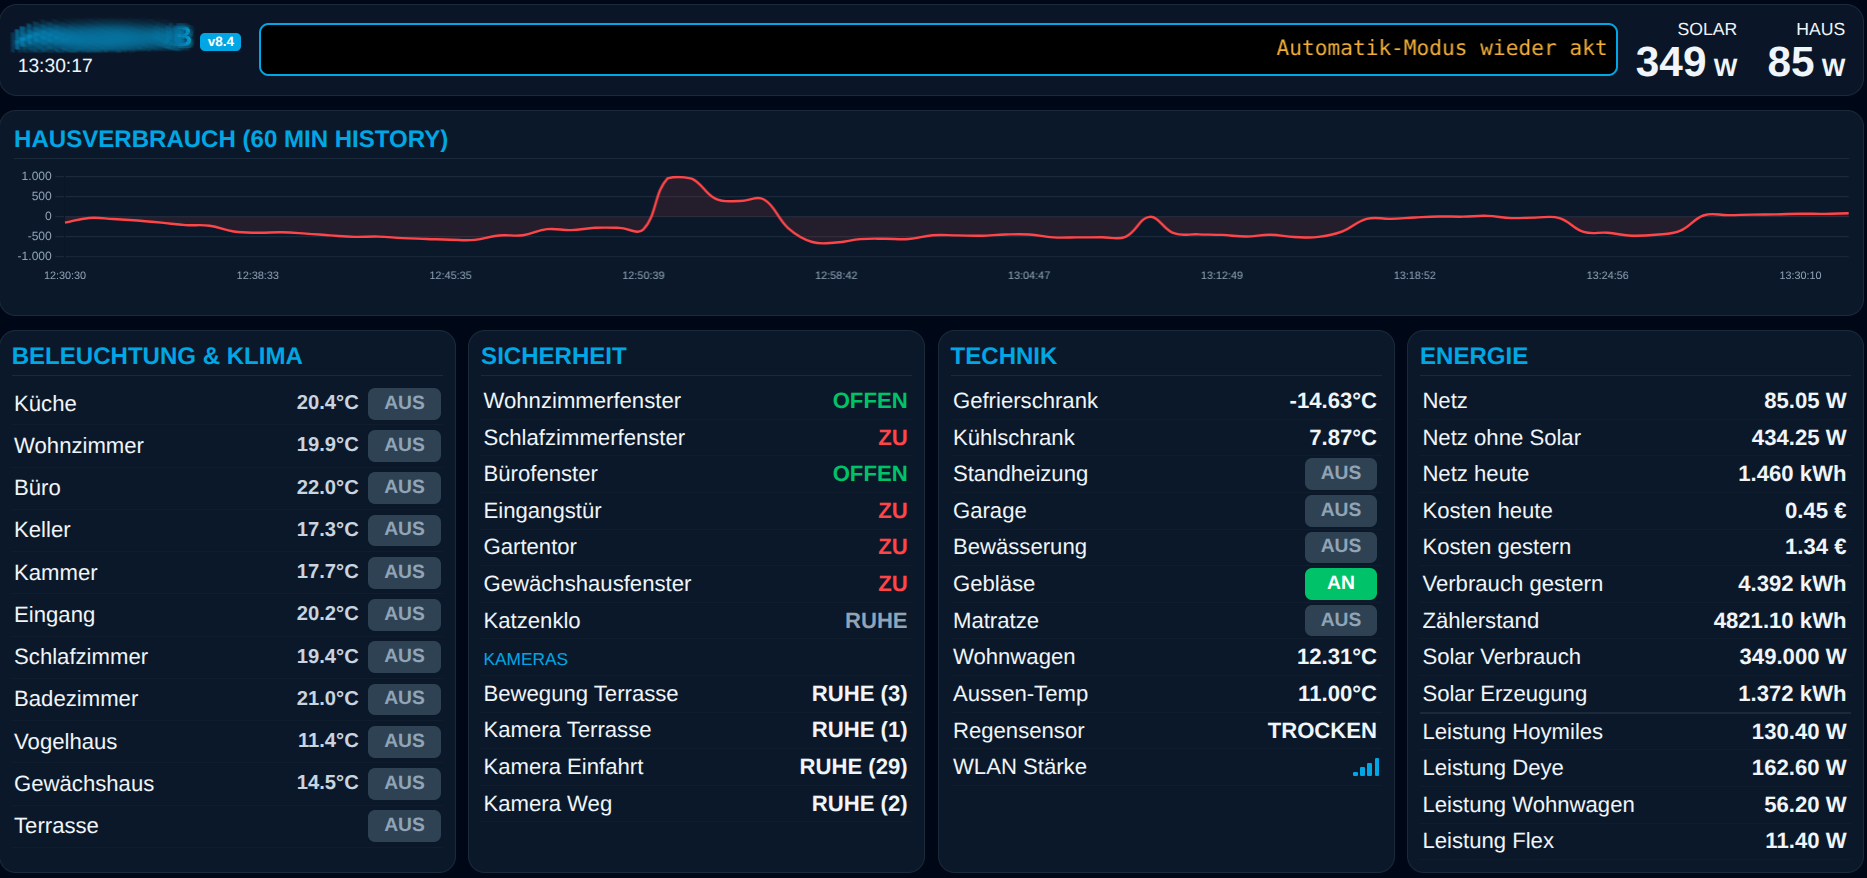The image size is (1867, 878).
Task: Click the Eingangstür ZU status
Action: pos(893,511)
